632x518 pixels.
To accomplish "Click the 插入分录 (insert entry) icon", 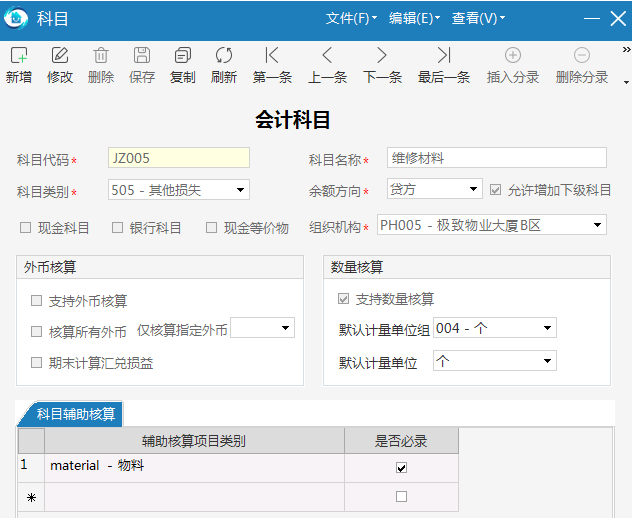I will (513, 55).
